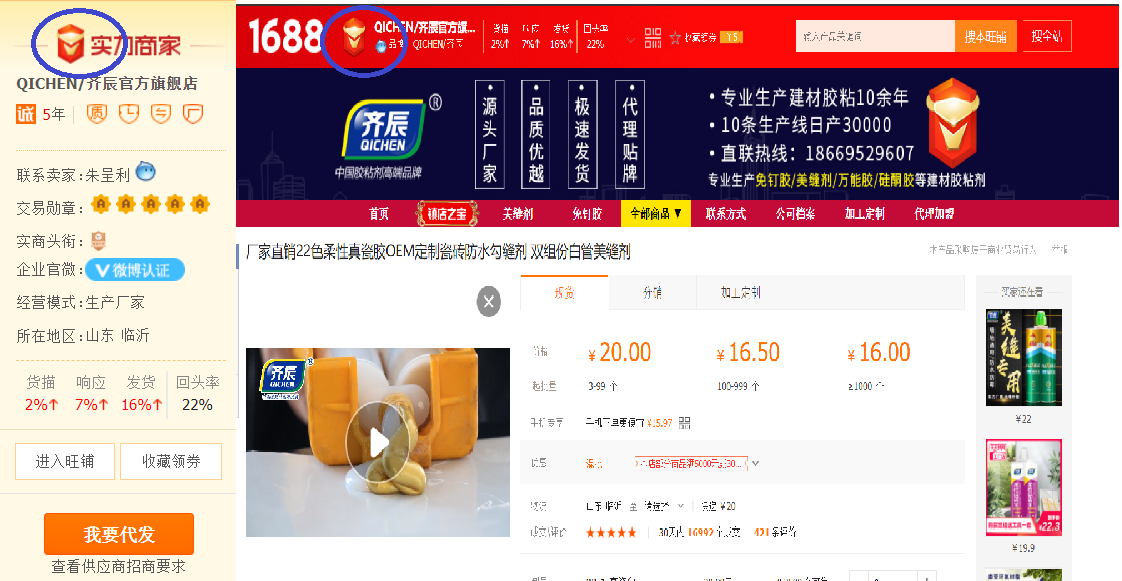Click the QR code next to ¥15.97
Screen dimensions: 1122x581
coord(684,423)
